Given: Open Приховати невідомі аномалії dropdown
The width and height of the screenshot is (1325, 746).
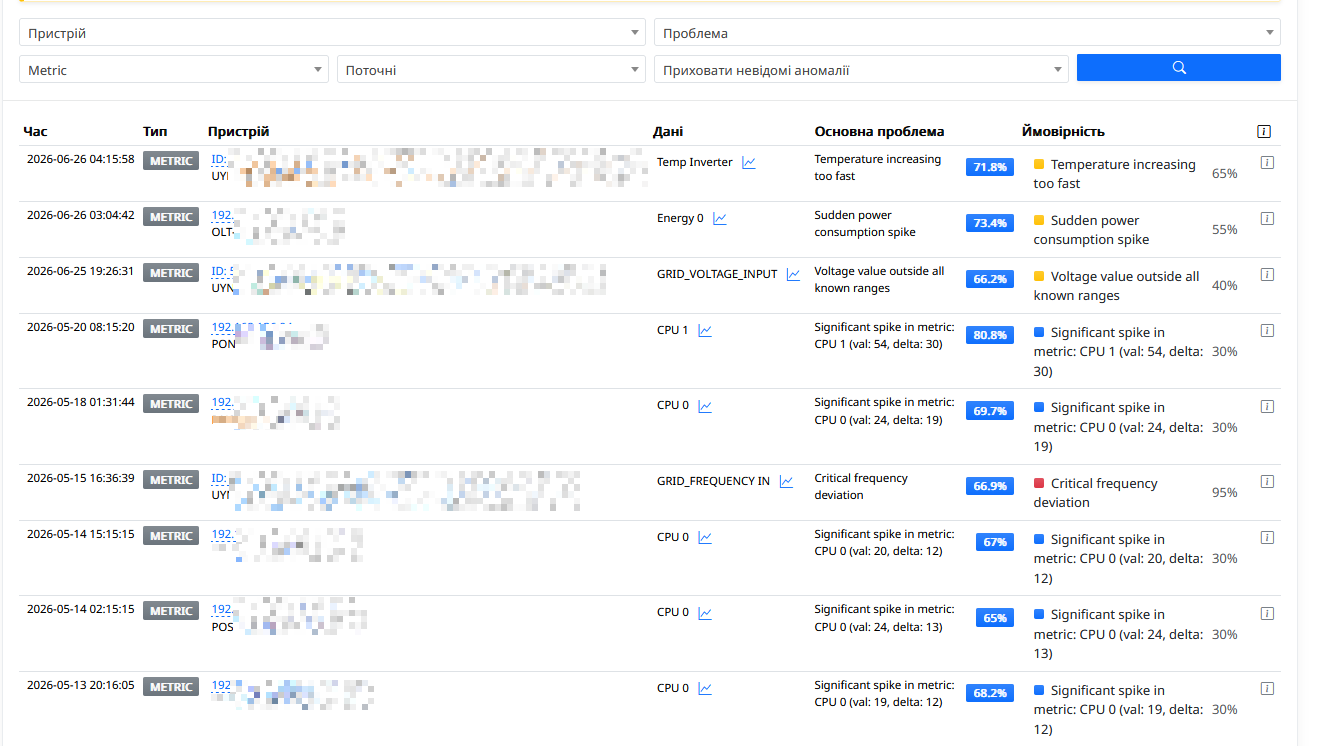Looking at the screenshot, I should pyautogui.click(x=861, y=70).
